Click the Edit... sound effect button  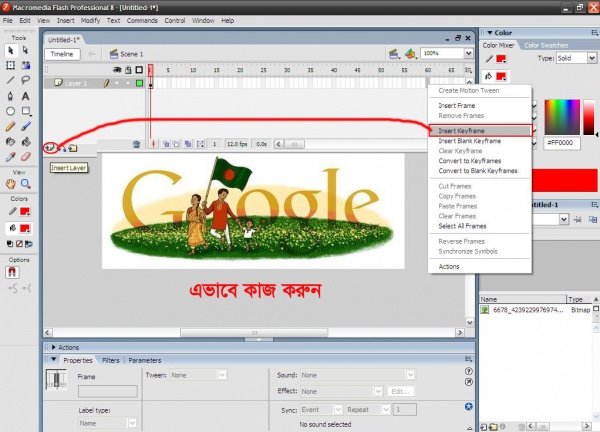coord(400,391)
